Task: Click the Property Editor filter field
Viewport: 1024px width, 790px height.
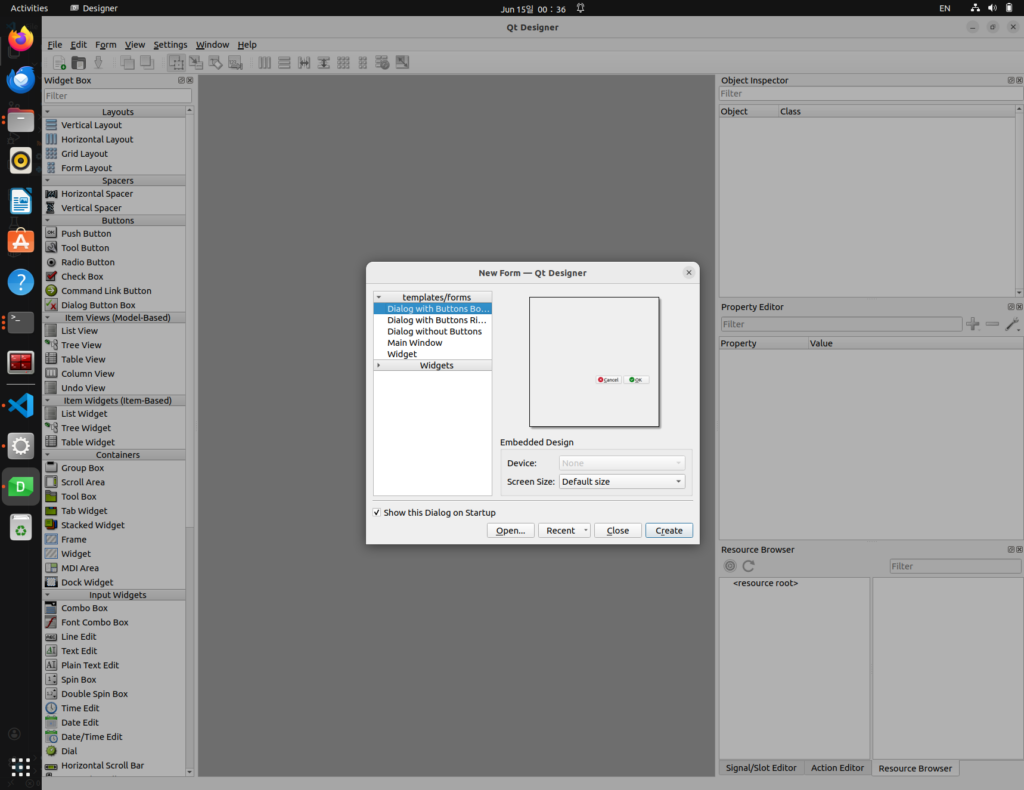Action: click(x=840, y=324)
